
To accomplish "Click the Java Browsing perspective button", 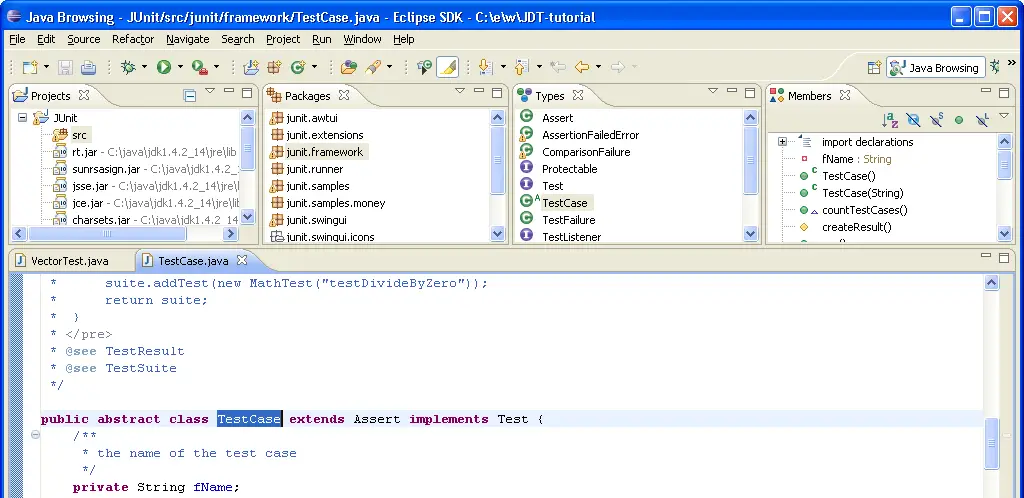I will (935, 67).
